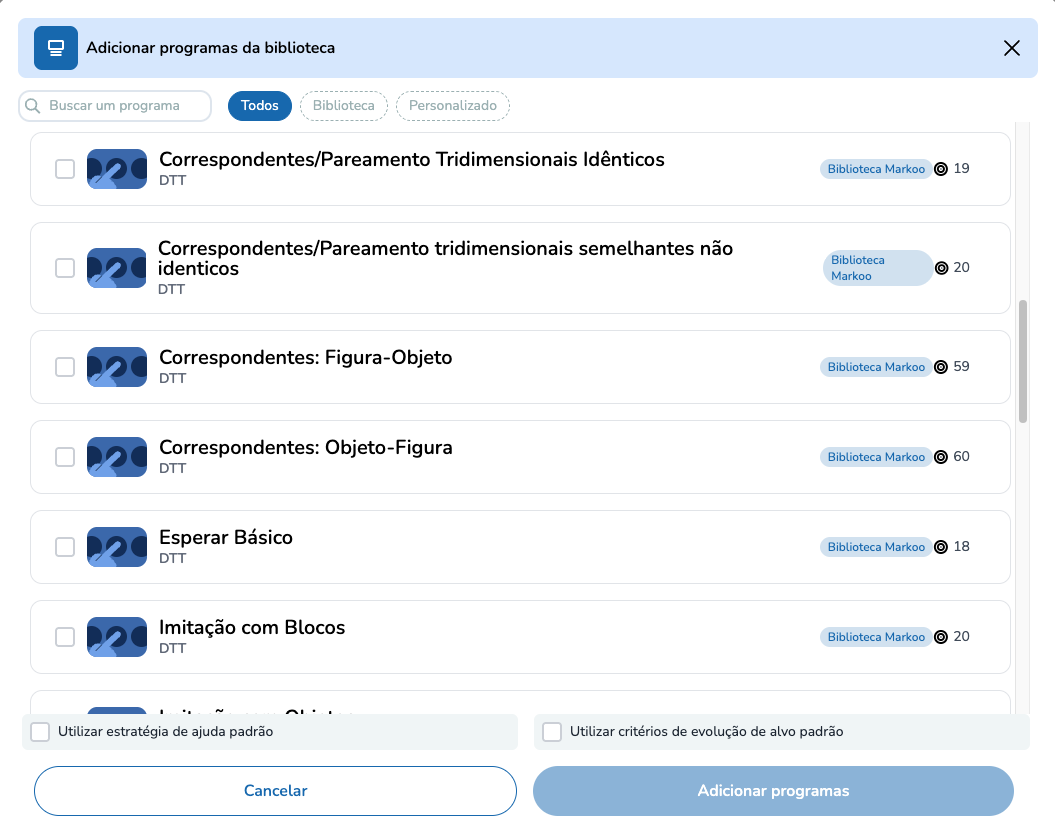Click the Correspondentes: Objeto-Figura program icon
1055x827 pixels.
(x=117, y=457)
